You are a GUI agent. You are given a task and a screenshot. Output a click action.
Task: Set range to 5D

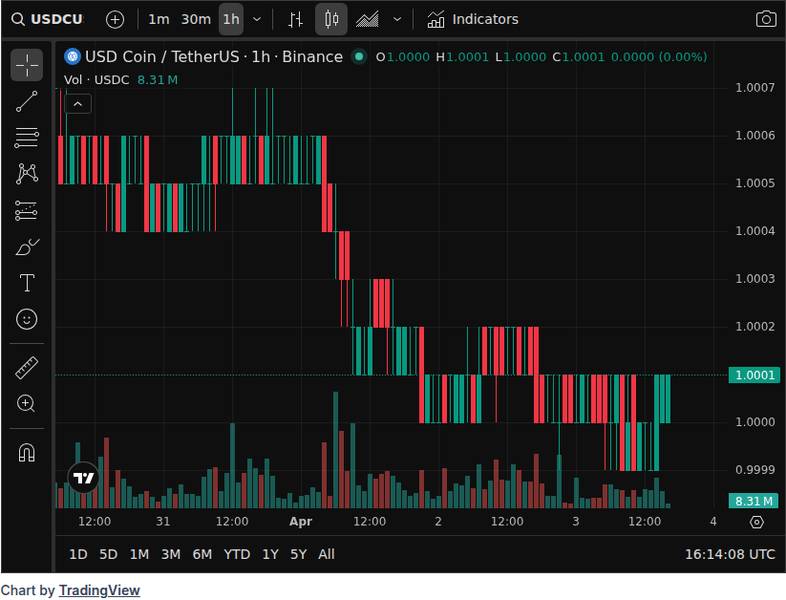(x=108, y=554)
